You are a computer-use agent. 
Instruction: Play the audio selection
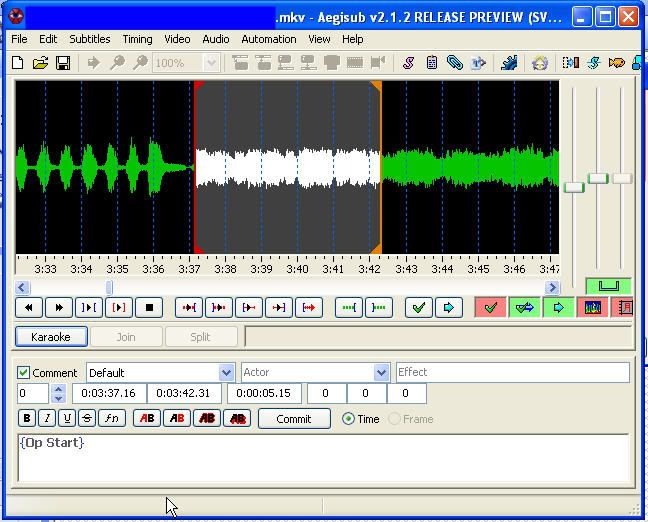[89, 307]
